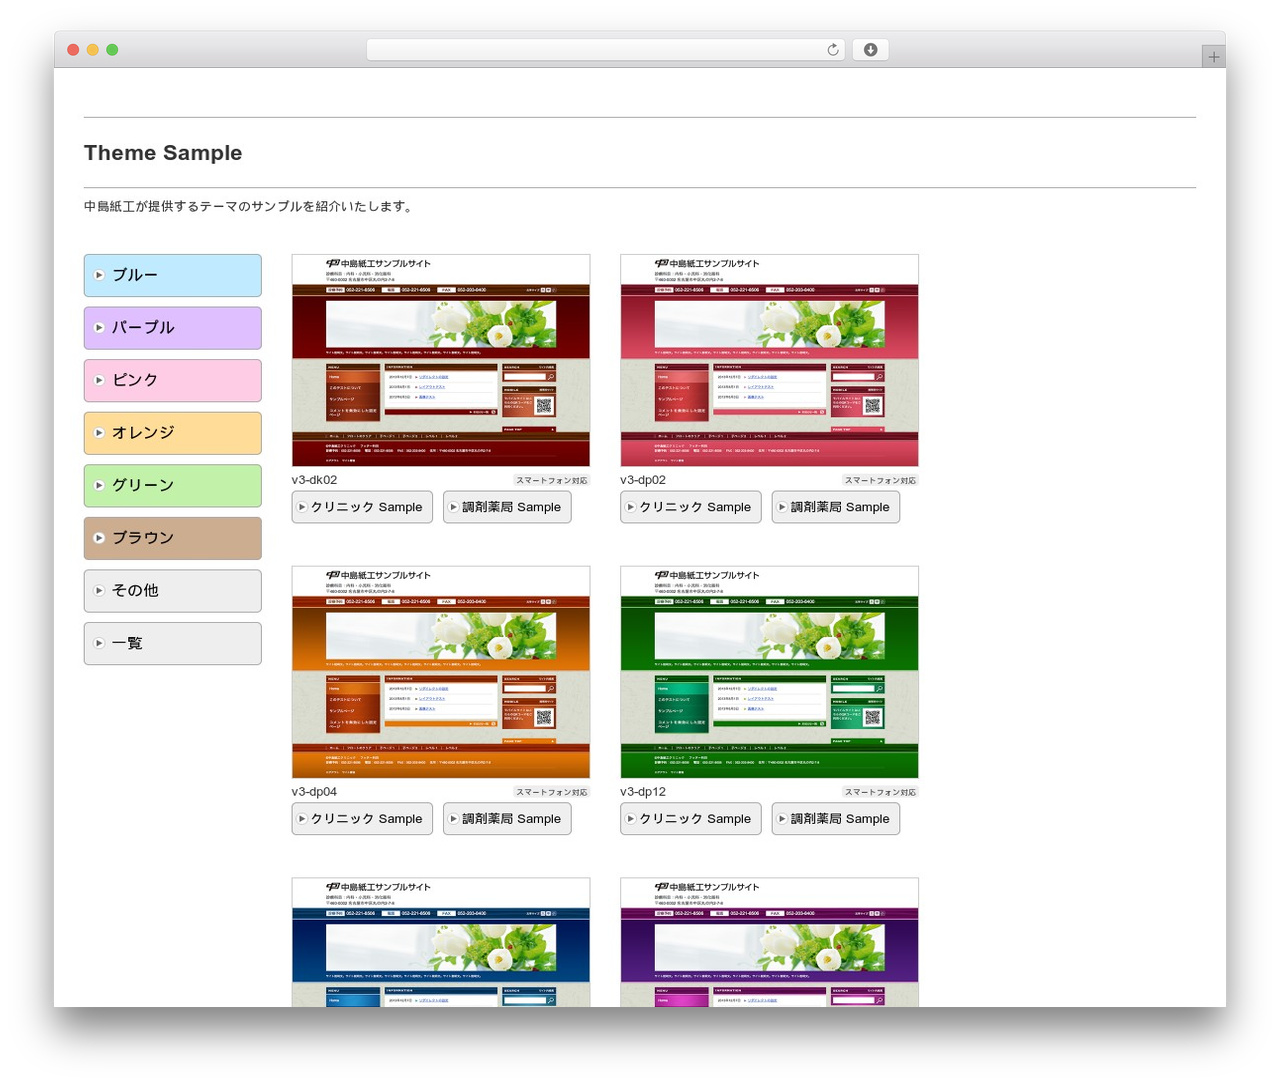The image size is (1280, 1084).
Task: Show the 一覧 list of all themes
Action: [x=173, y=644]
